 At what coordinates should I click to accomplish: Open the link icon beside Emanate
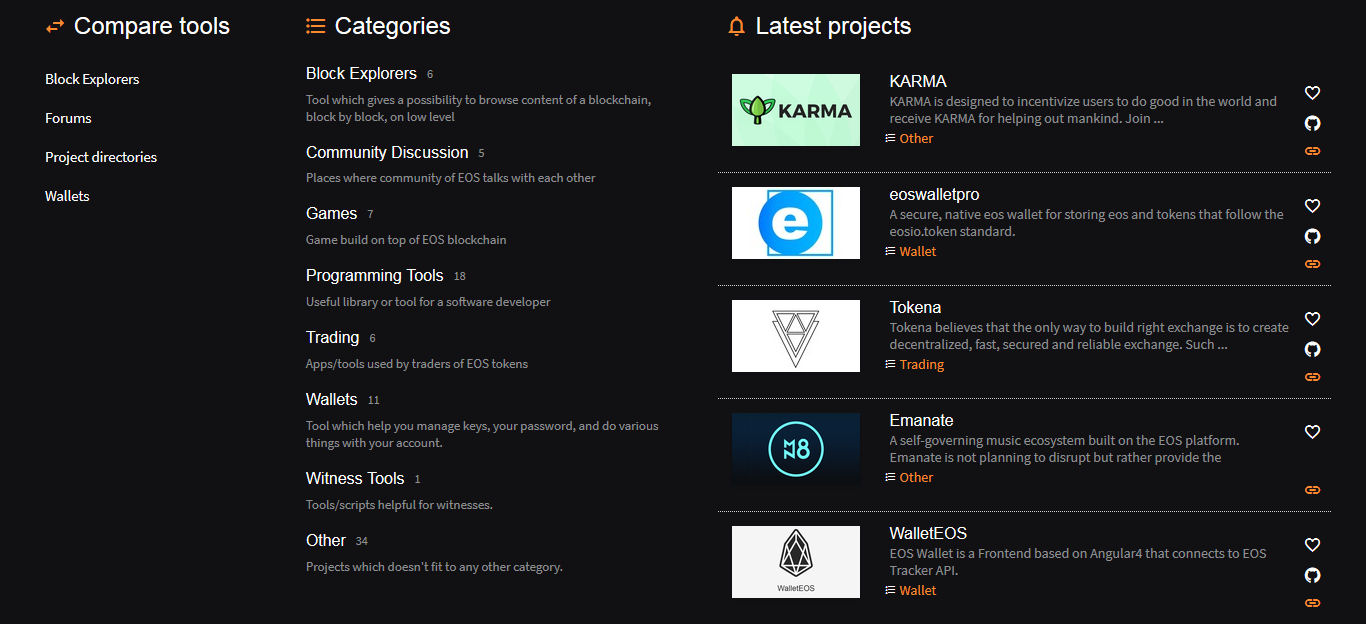point(1312,489)
